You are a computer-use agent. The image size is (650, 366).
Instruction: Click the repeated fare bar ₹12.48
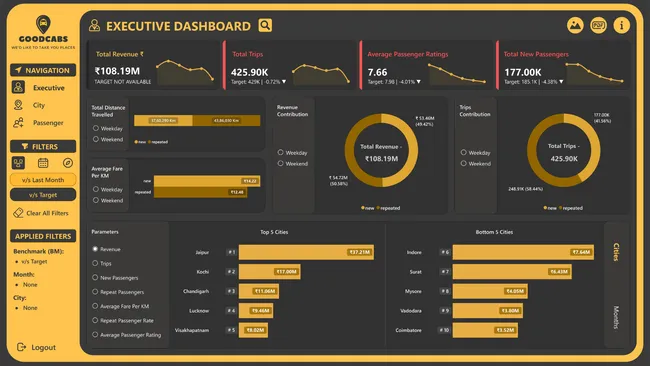pyautogui.click(x=201, y=192)
